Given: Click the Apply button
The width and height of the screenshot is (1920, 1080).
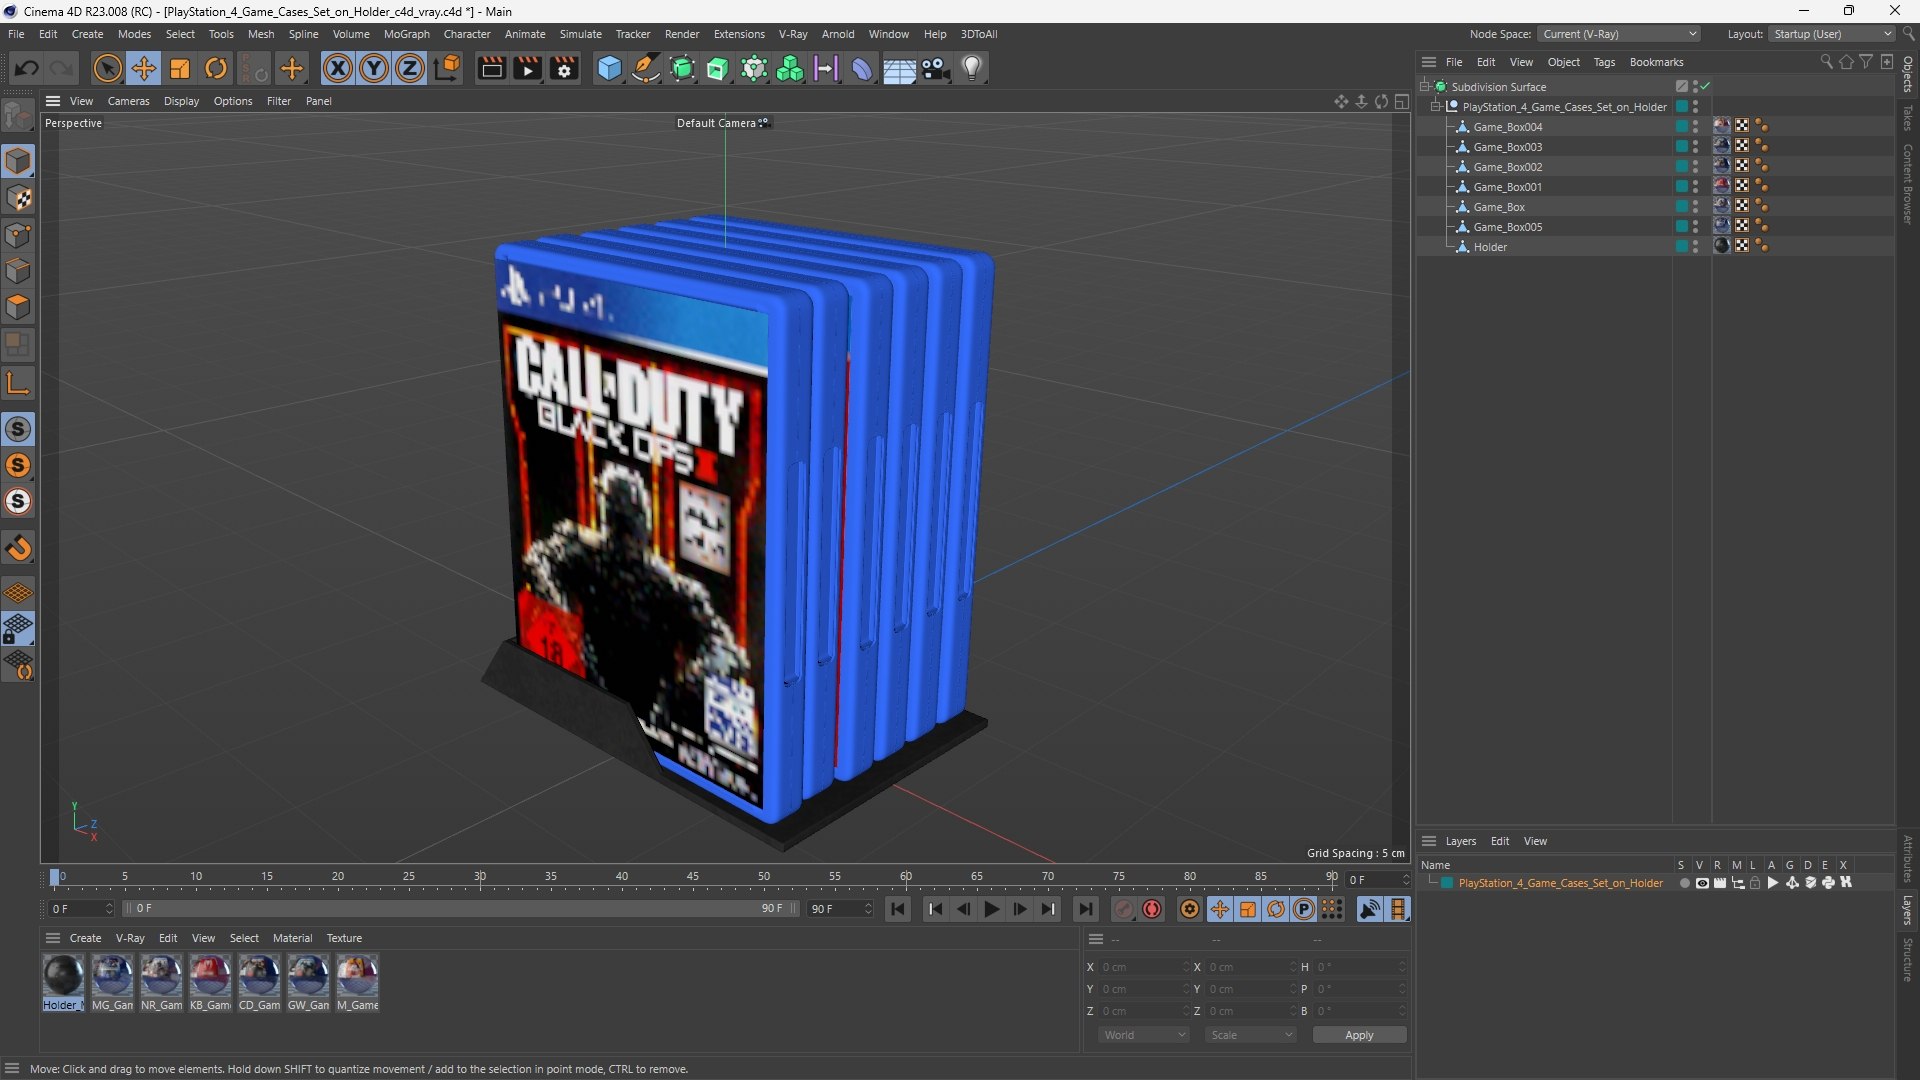Looking at the screenshot, I should [x=1359, y=1035].
